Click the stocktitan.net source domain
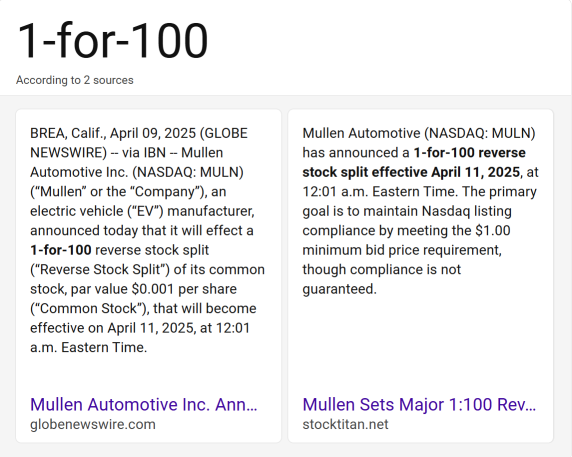The width and height of the screenshot is (572, 457). pos(345,424)
